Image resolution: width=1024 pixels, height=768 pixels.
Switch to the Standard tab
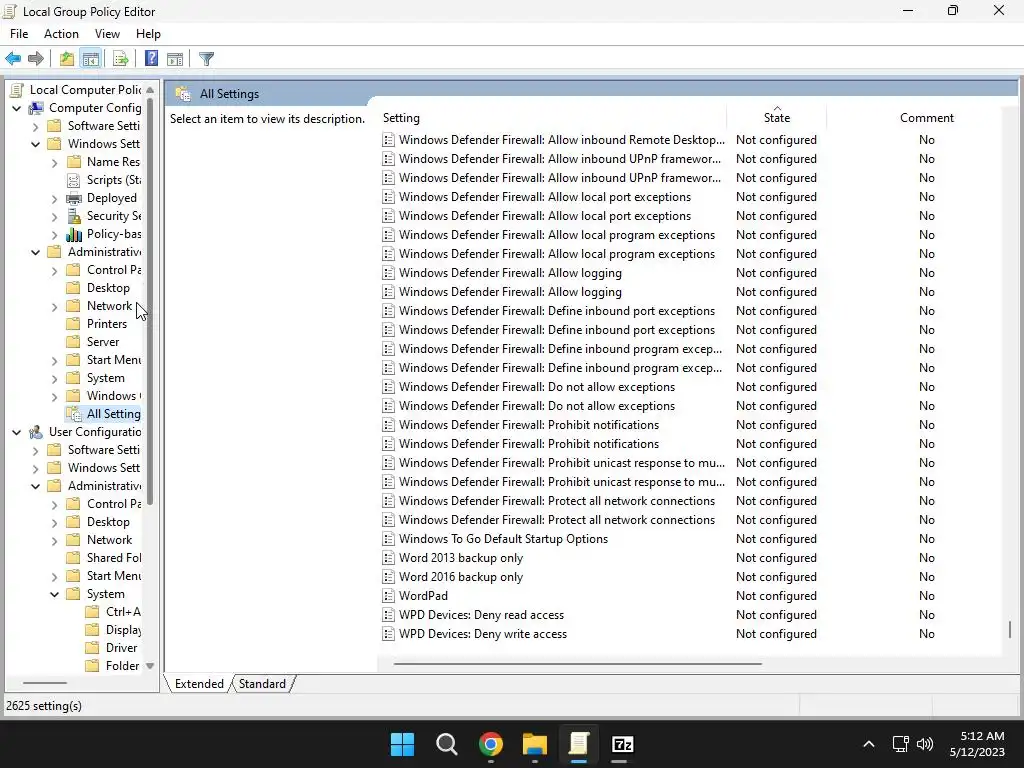(x=263, y=684)
